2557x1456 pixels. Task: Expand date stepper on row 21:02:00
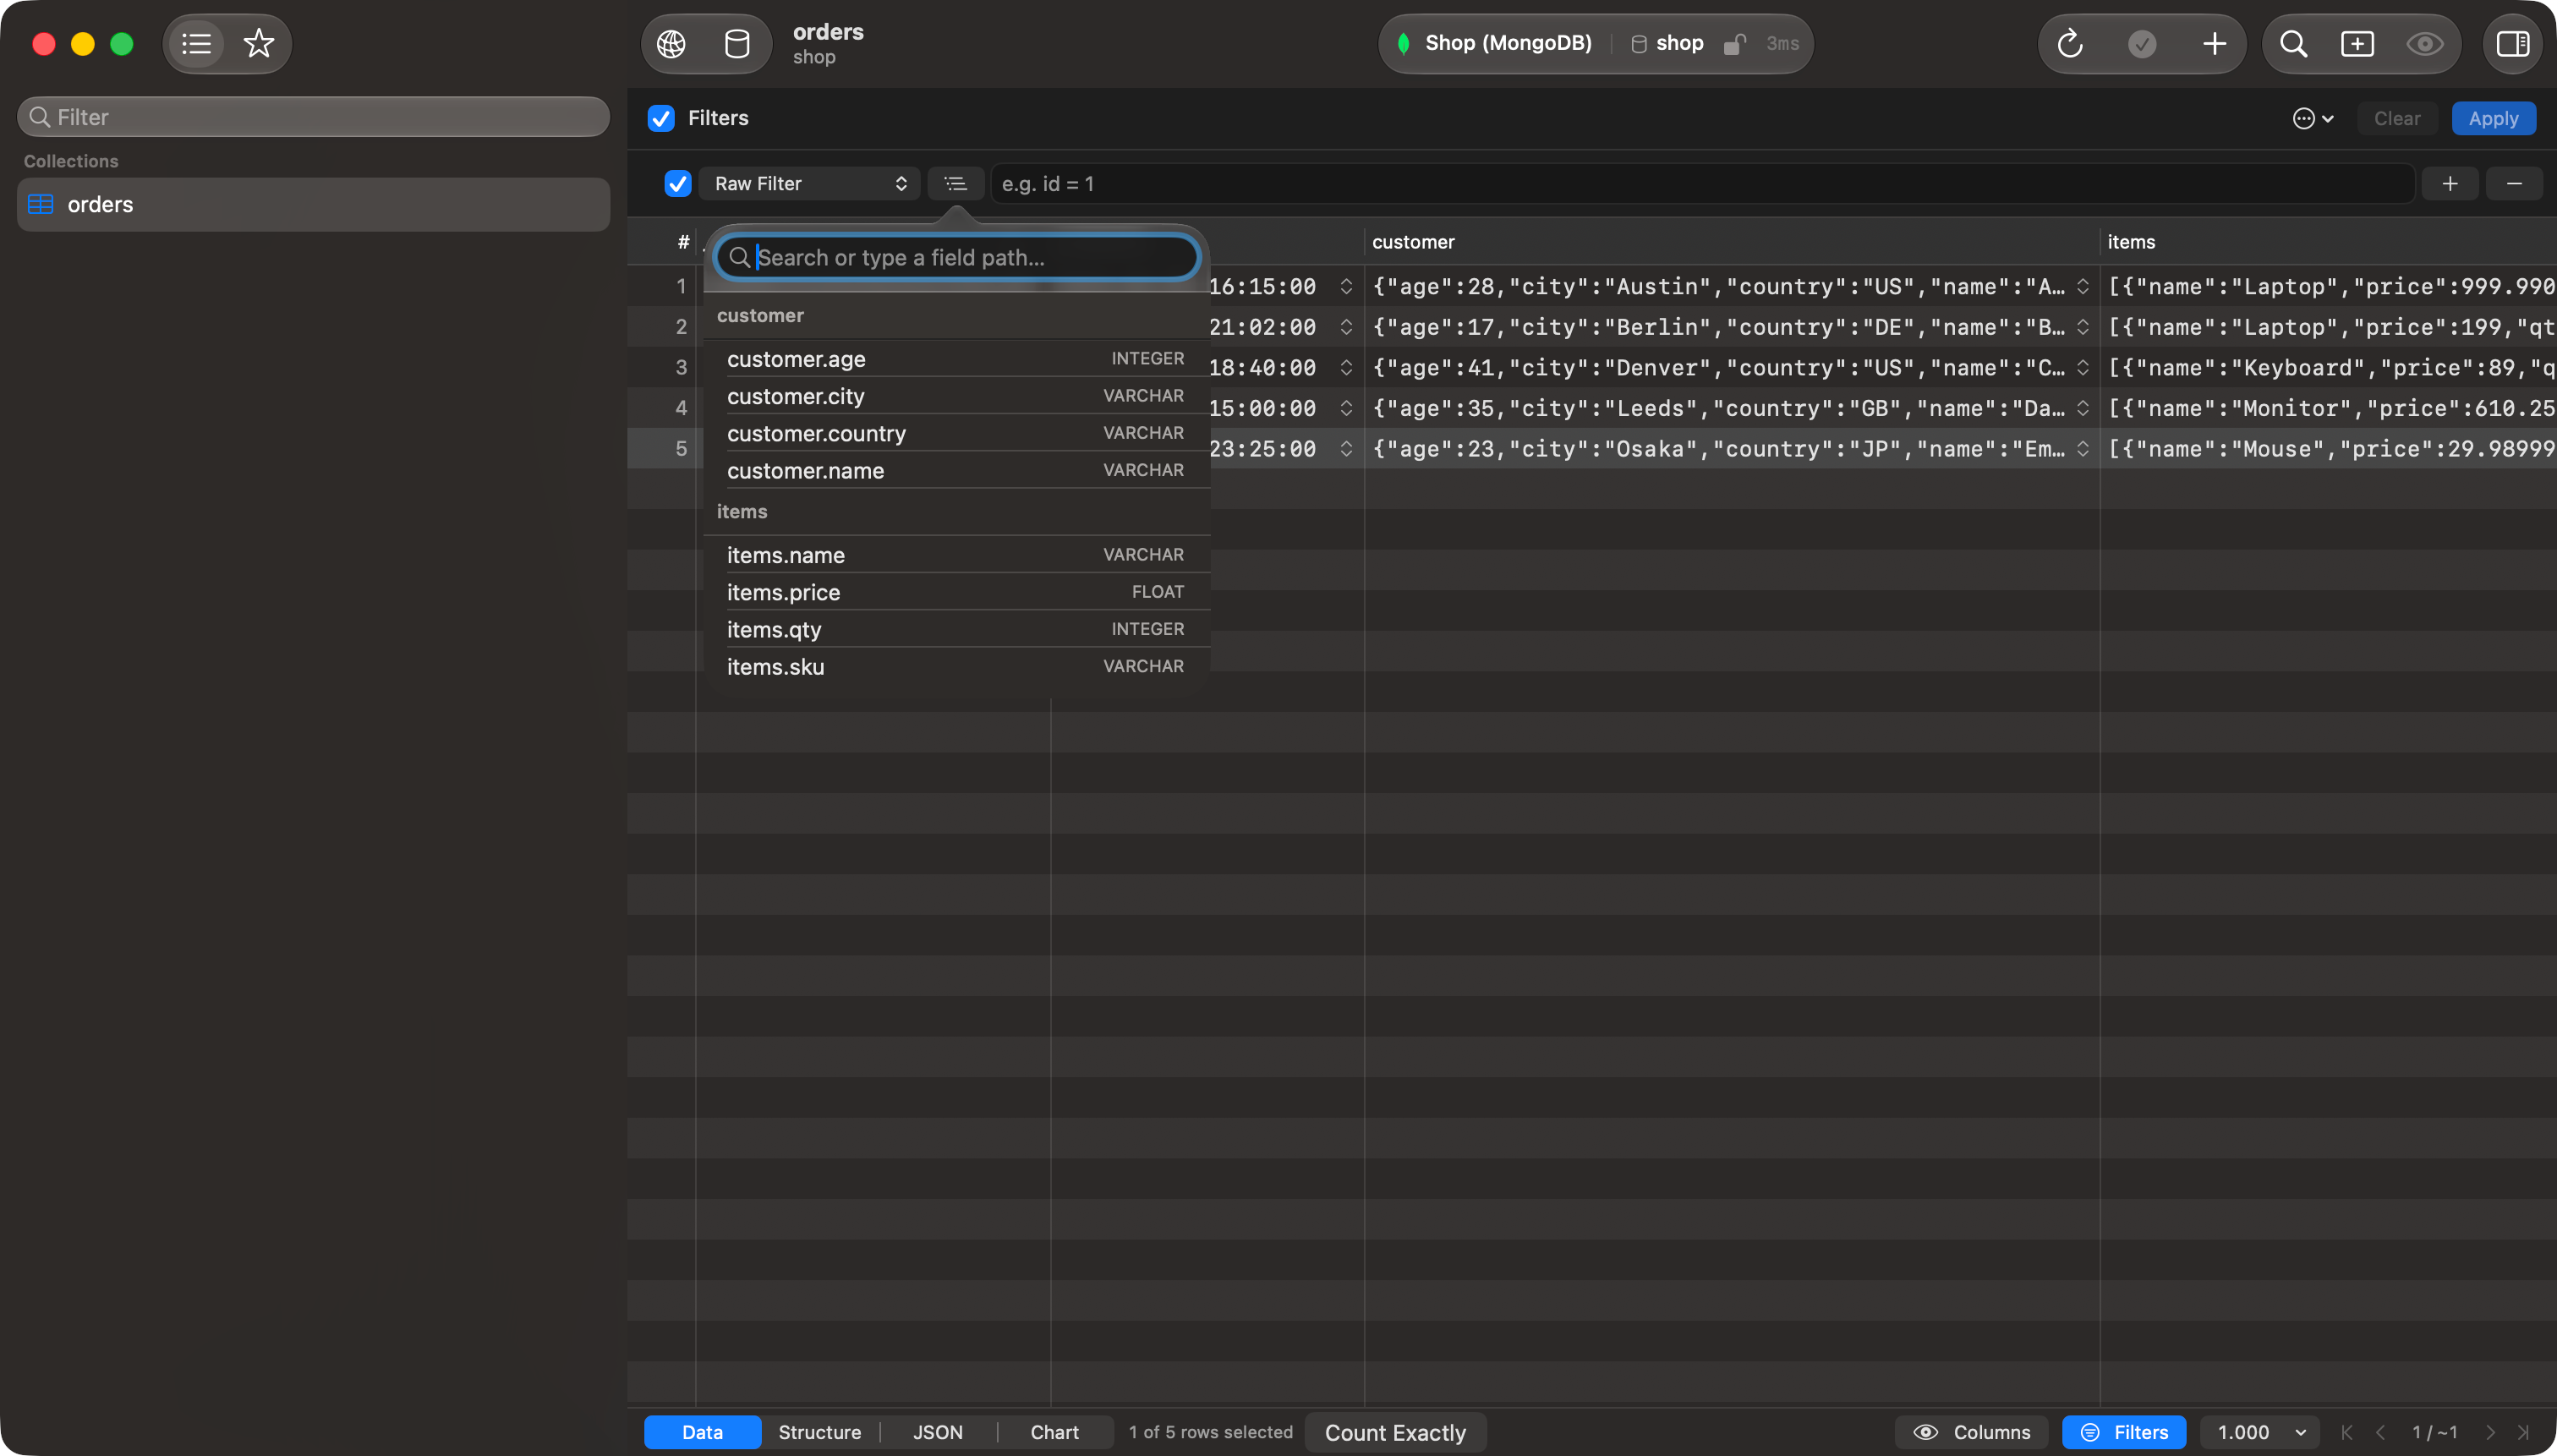pyautogui.click(x=1347, y=327)
